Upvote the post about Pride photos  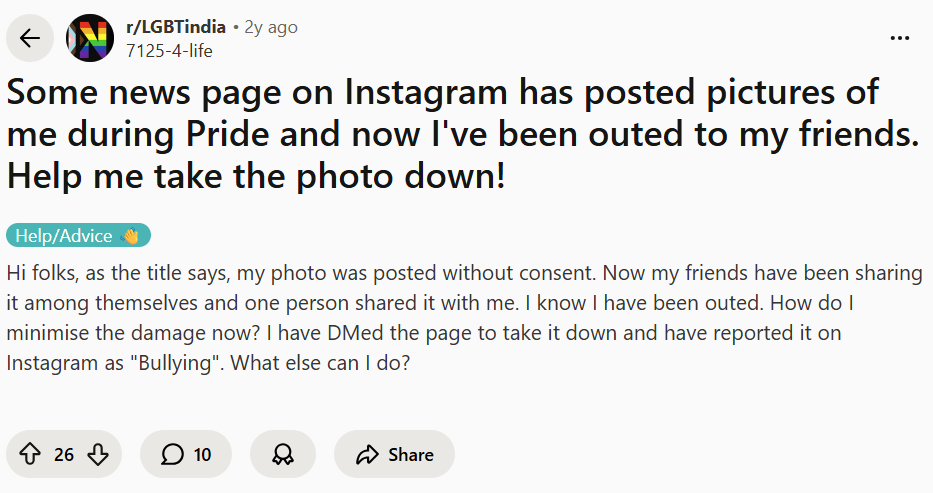[30, 454]
